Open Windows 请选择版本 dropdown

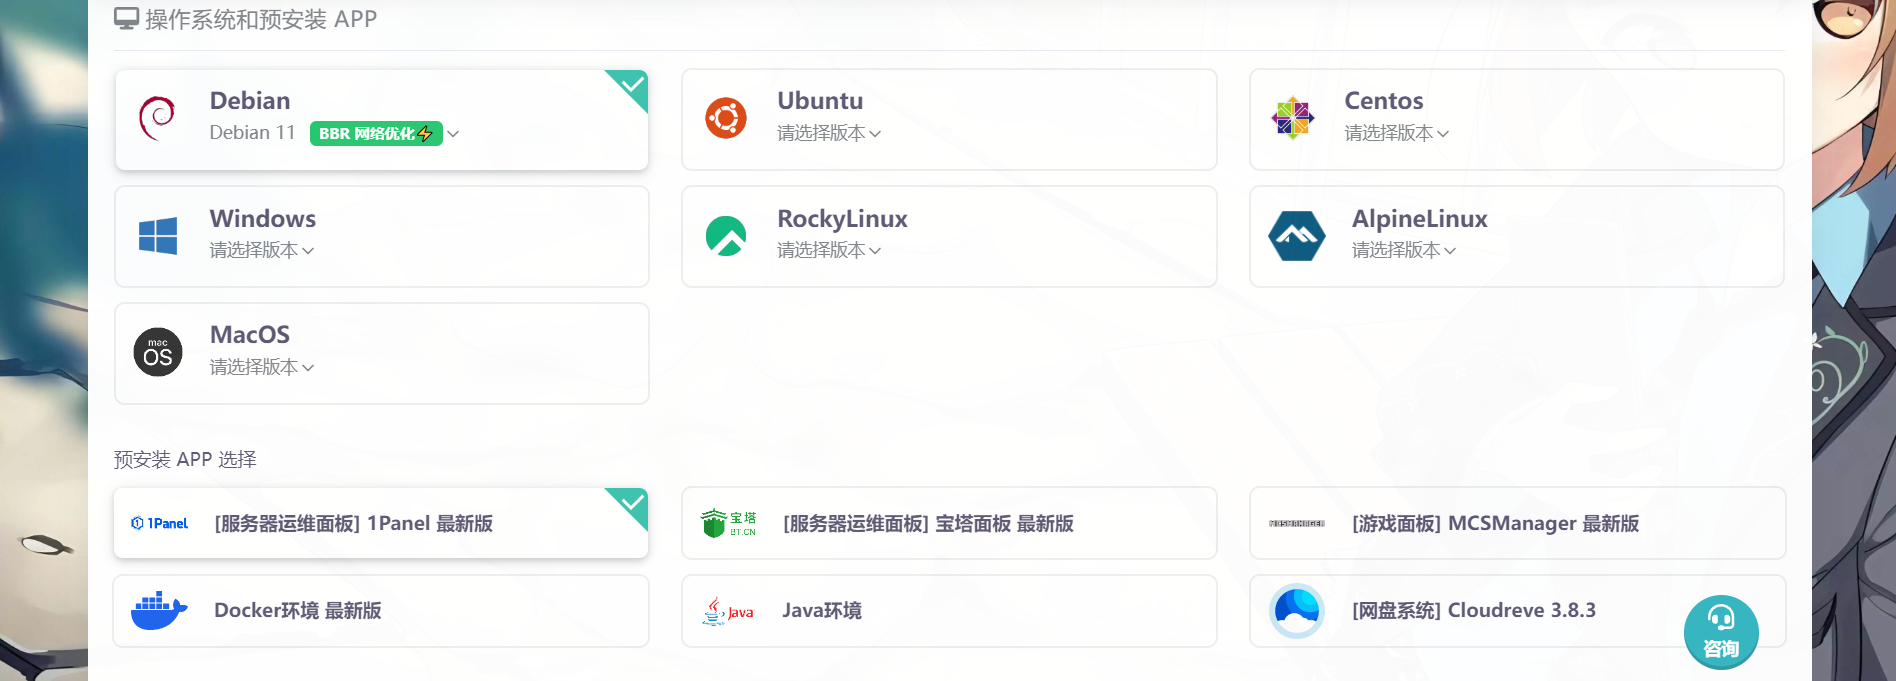[x=262, y=250]
